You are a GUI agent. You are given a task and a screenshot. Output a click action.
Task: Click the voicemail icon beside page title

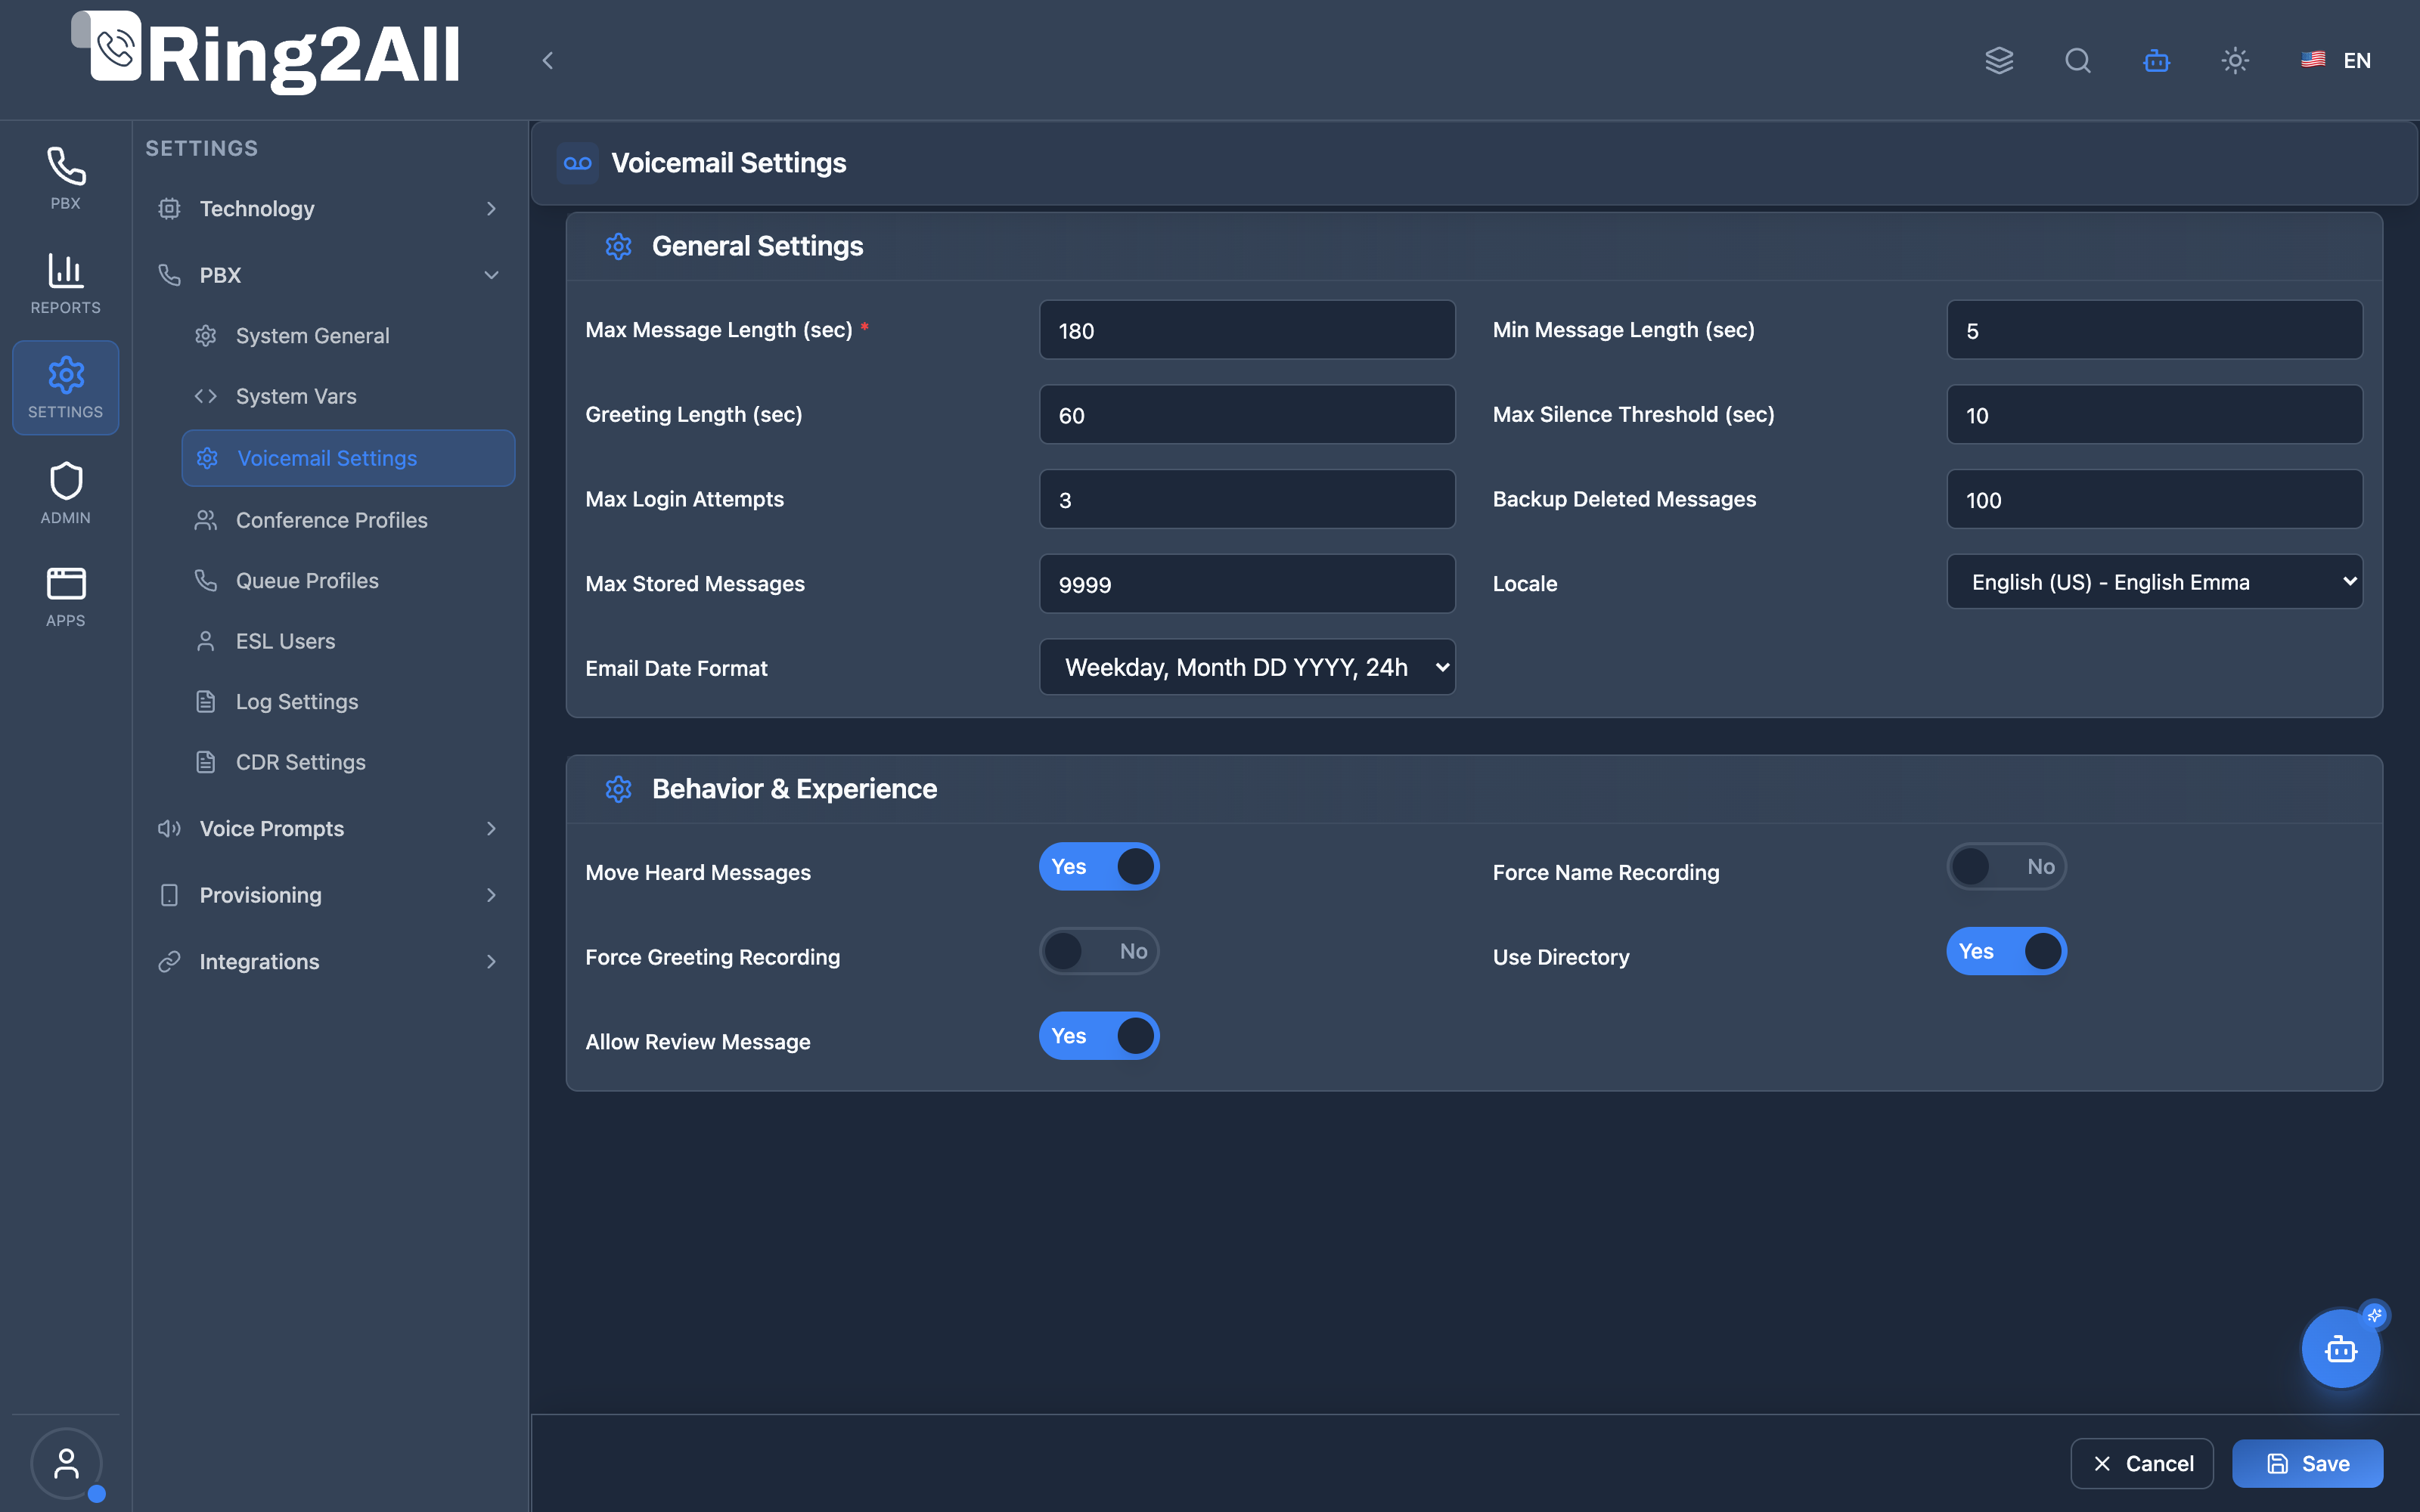578,163
